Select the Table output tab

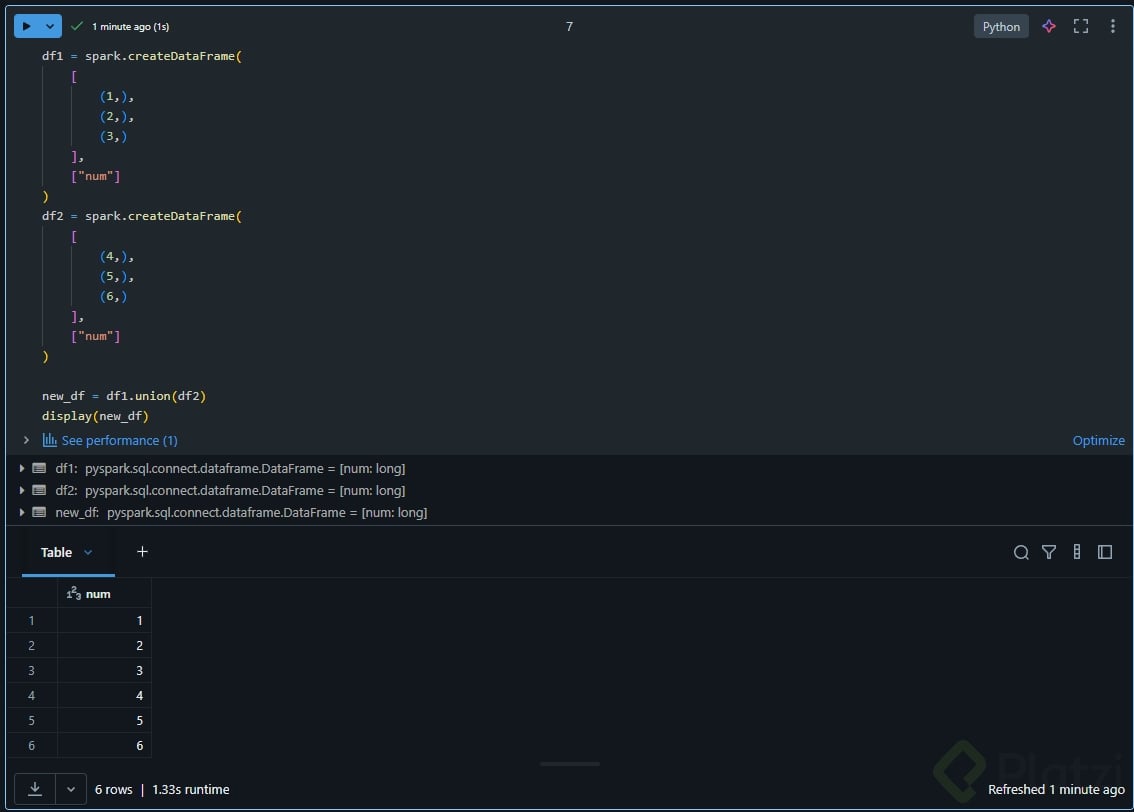56,552
